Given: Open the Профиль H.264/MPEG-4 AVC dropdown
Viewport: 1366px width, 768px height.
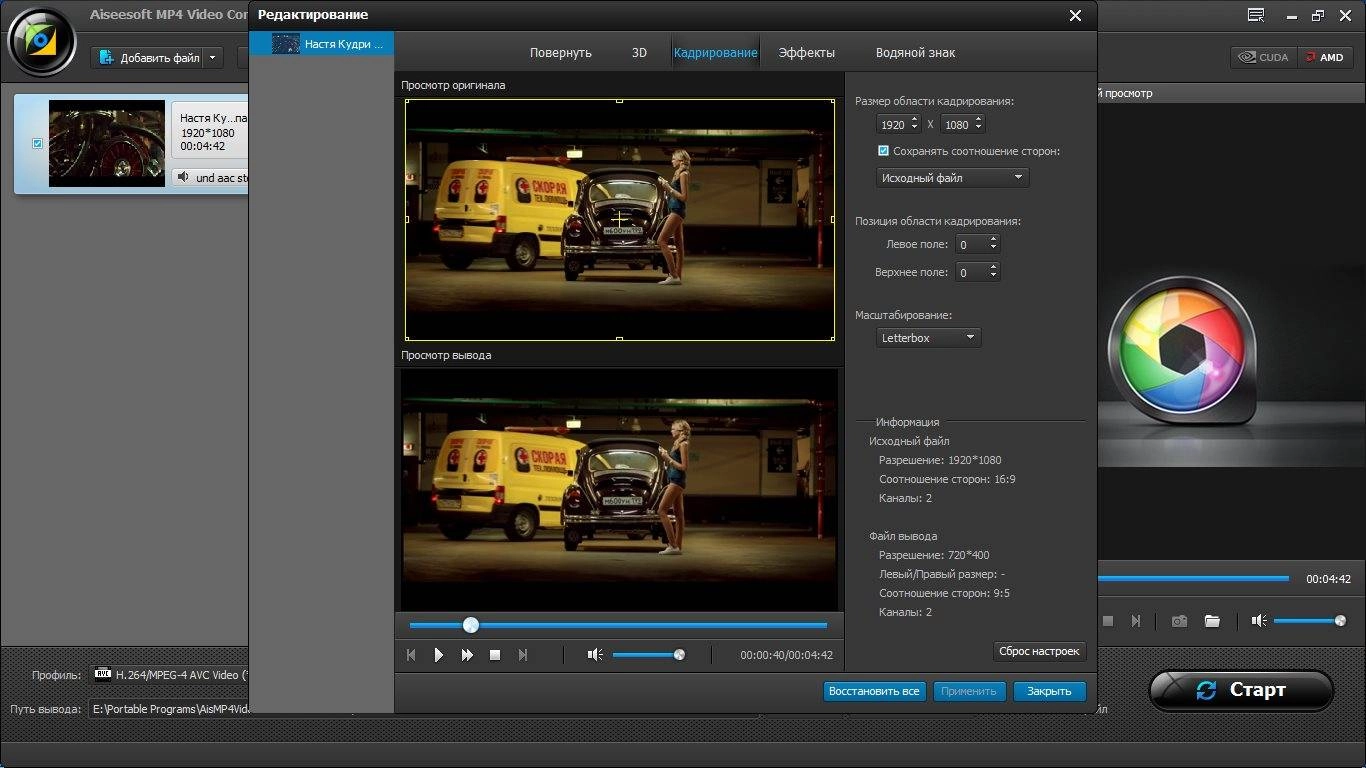Looking at the screenshot, I should tap(171, 674).
